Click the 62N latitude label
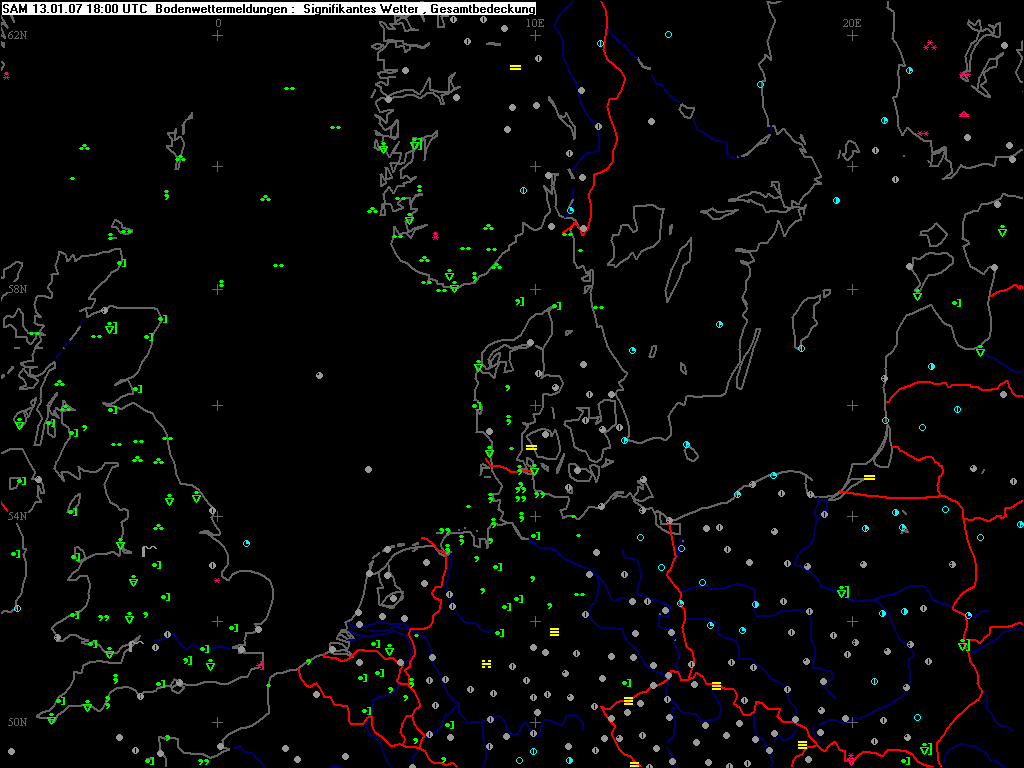Screen dimensions: 1024x768 tap(16, 35)
